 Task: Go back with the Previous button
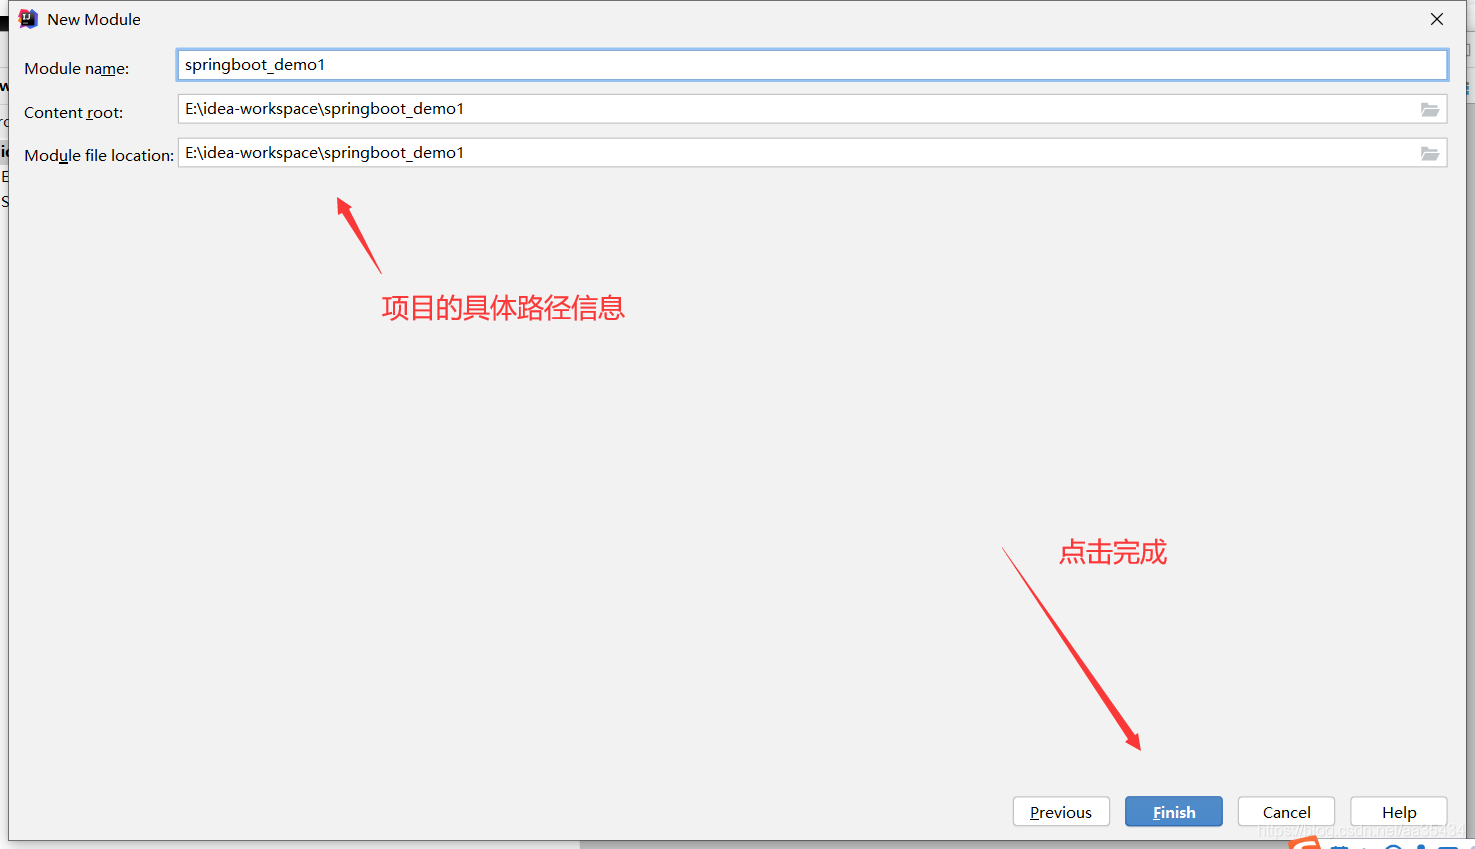coord(1061,811)
